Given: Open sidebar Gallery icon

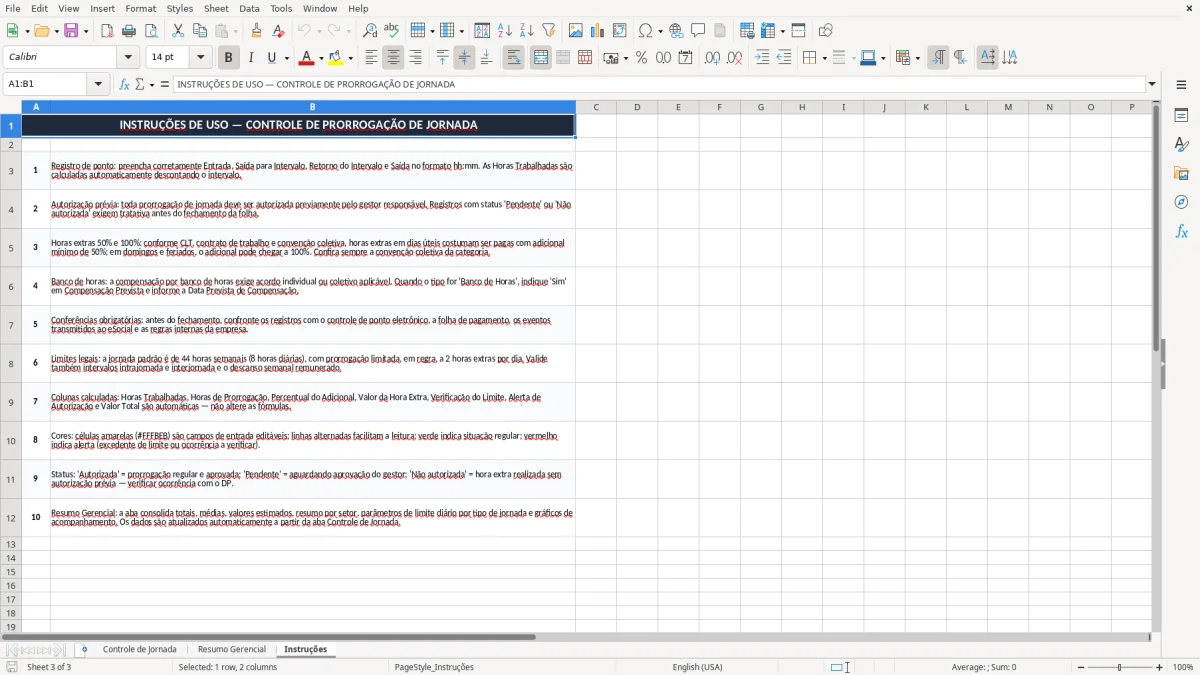Looking at the screenshot, I should (1181, 173).
